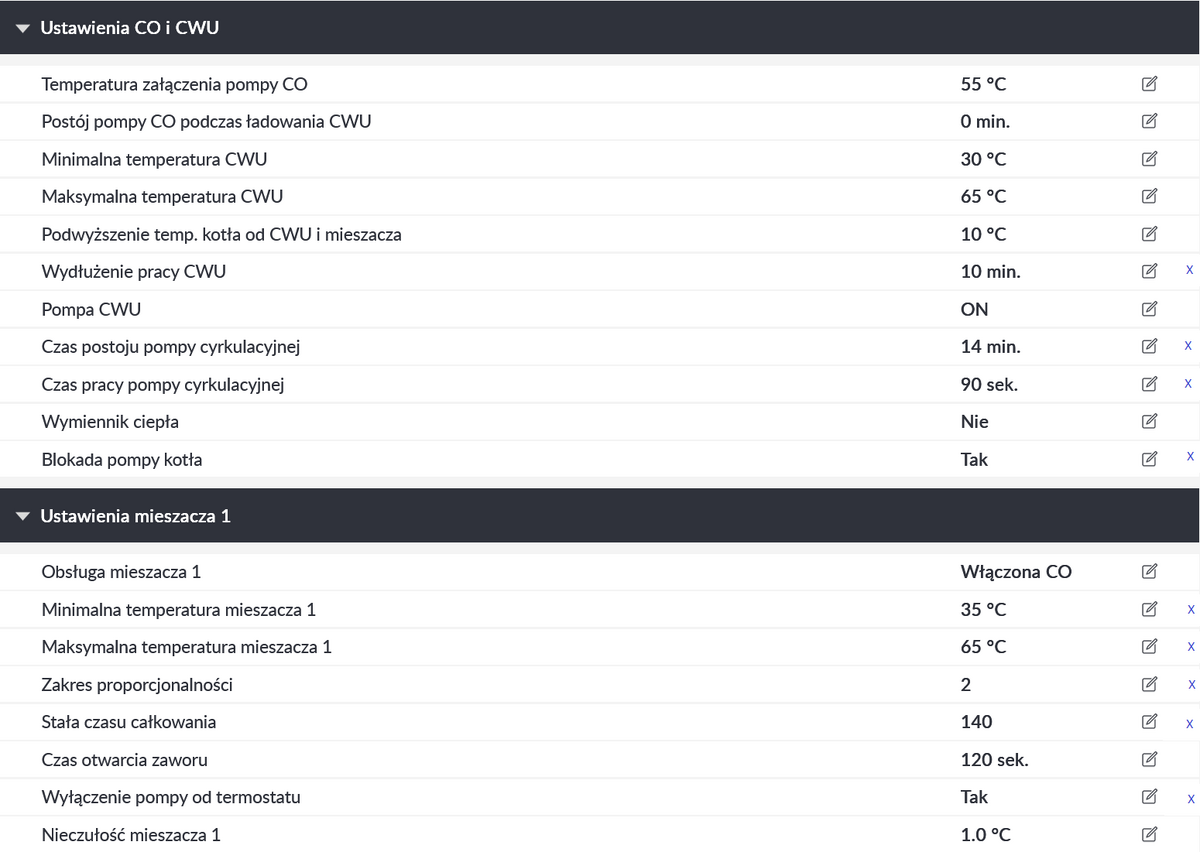
Task: Click the Włączona CO value text
Action: pos(1015,572)
